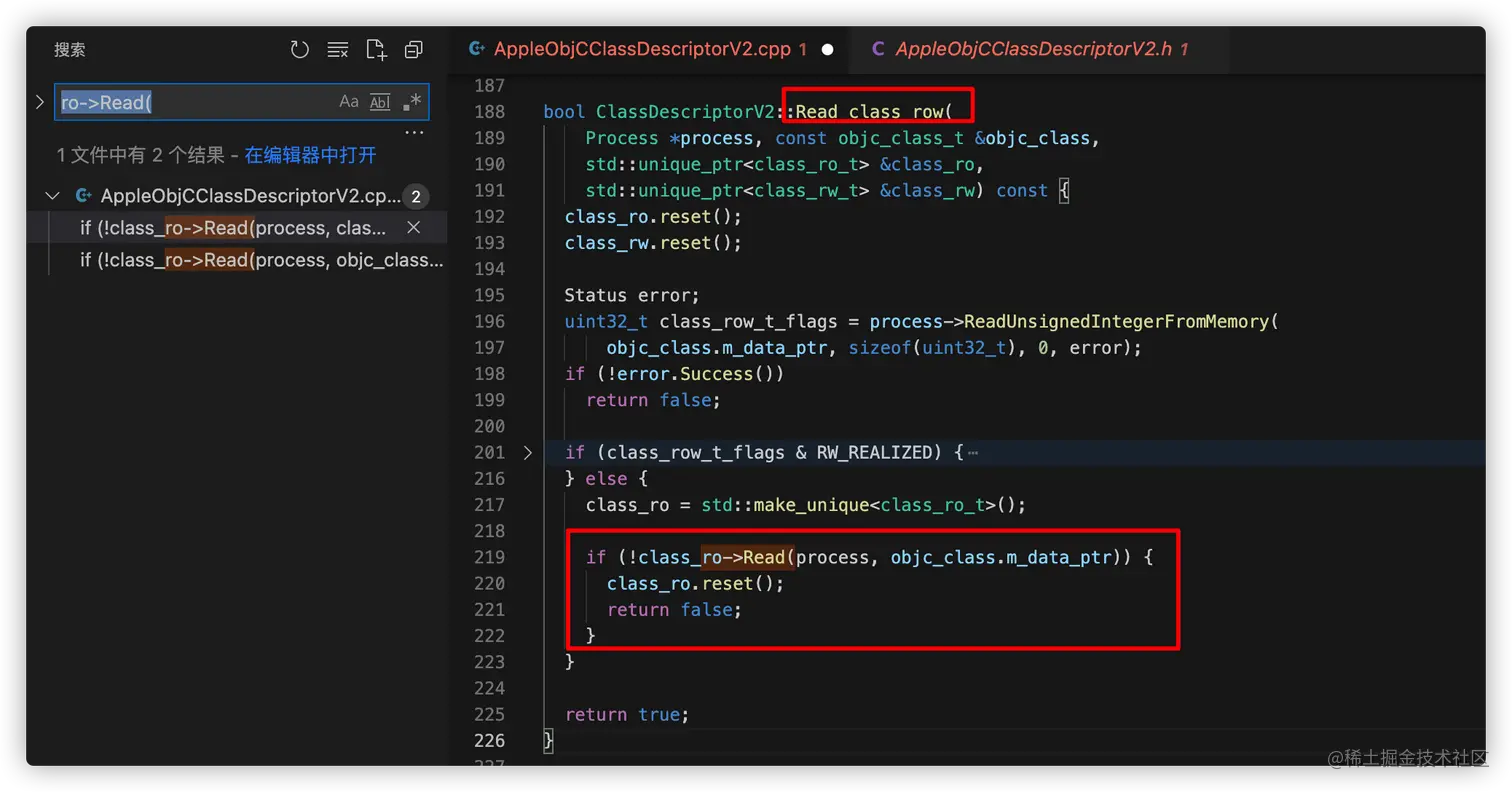
Task: Click 'make_unique' on line 217
Action: click(810, 505)
